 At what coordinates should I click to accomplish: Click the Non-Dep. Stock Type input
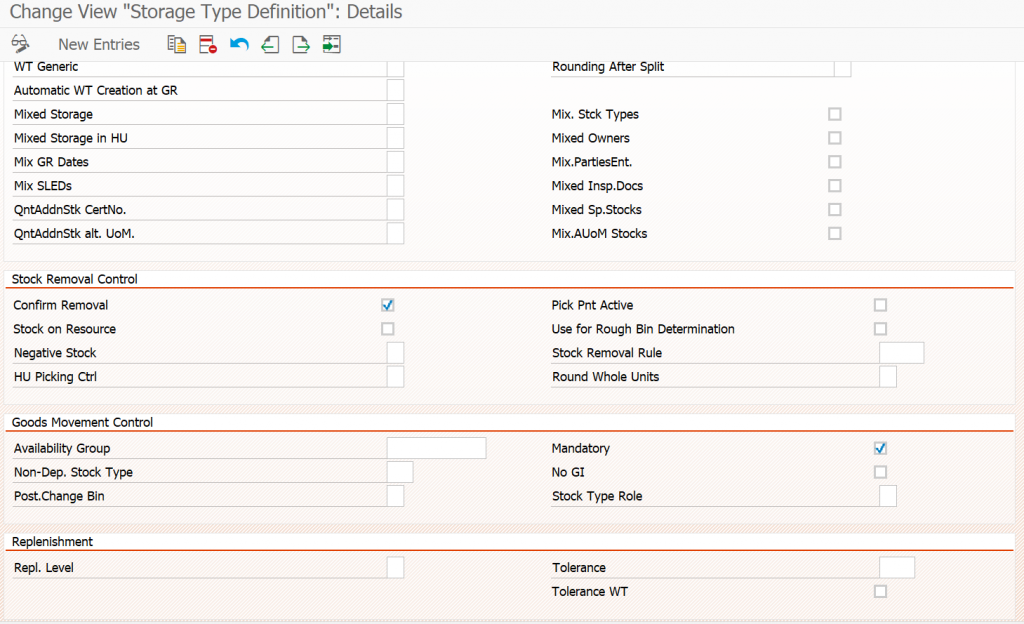[400, 472]
